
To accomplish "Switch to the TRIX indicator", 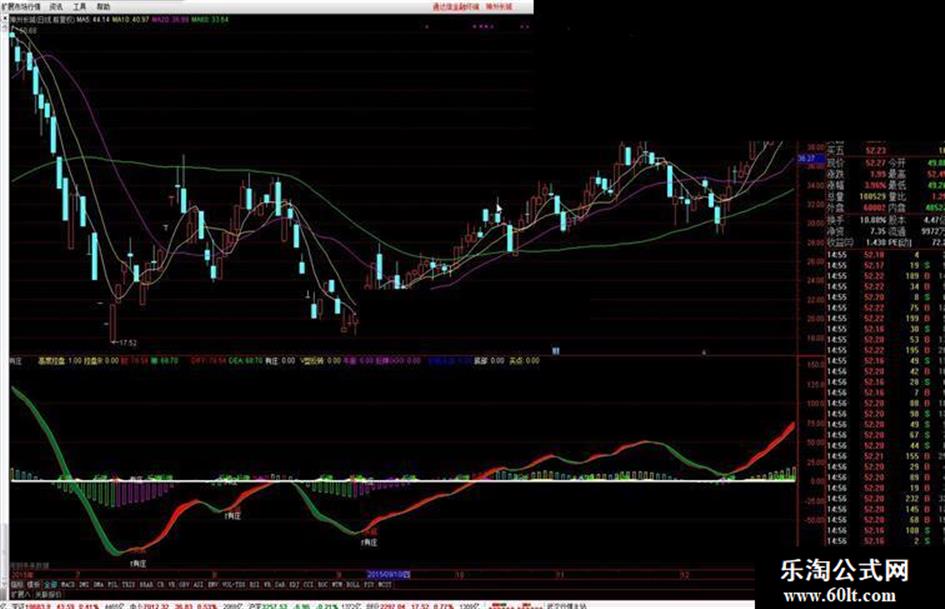I will pyautogui.click(x=129, y=585).
